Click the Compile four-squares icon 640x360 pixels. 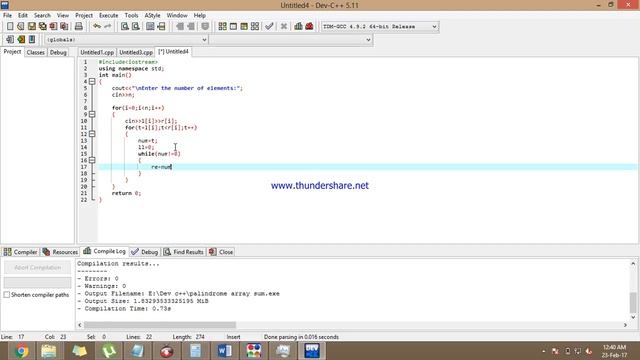pyautogui.click(x=222, y=27)
